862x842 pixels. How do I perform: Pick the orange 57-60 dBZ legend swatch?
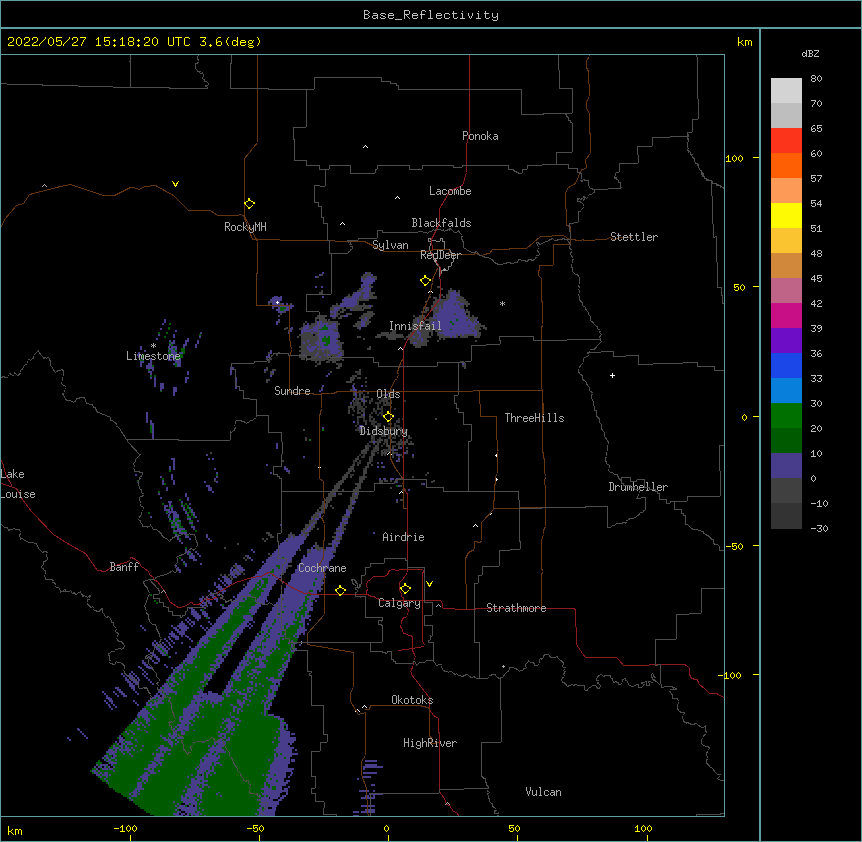pyautogui.click(x=786, y=165)
